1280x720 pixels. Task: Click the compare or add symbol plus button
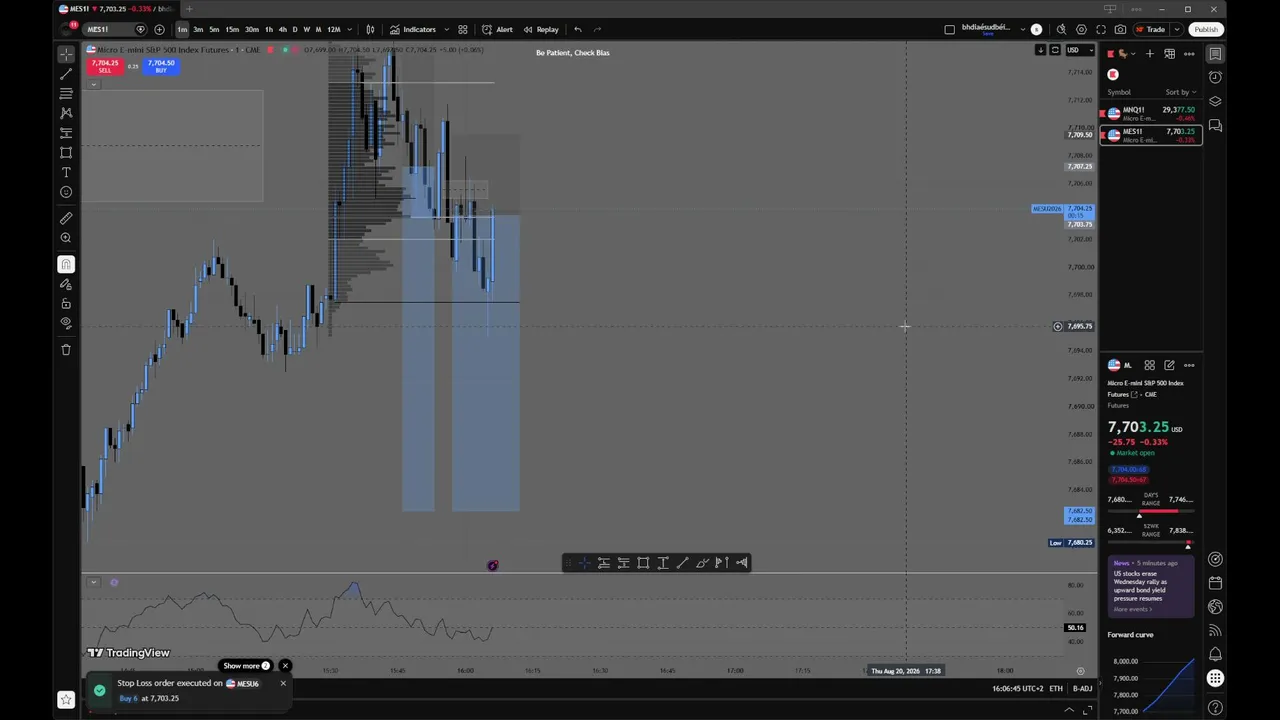point(159,29)
